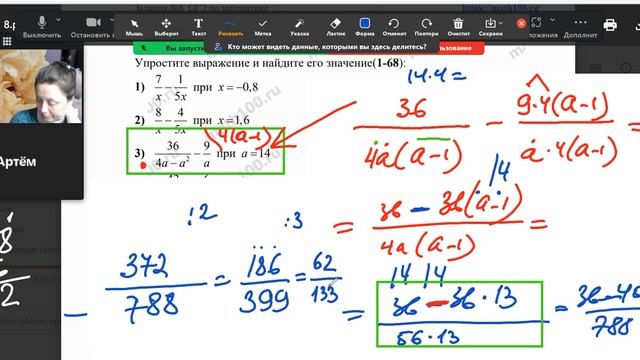This screenshot has width=640, height=360.
Task: Expand the arrow beside the Приложения icon
Action: (x=552, y=20)
